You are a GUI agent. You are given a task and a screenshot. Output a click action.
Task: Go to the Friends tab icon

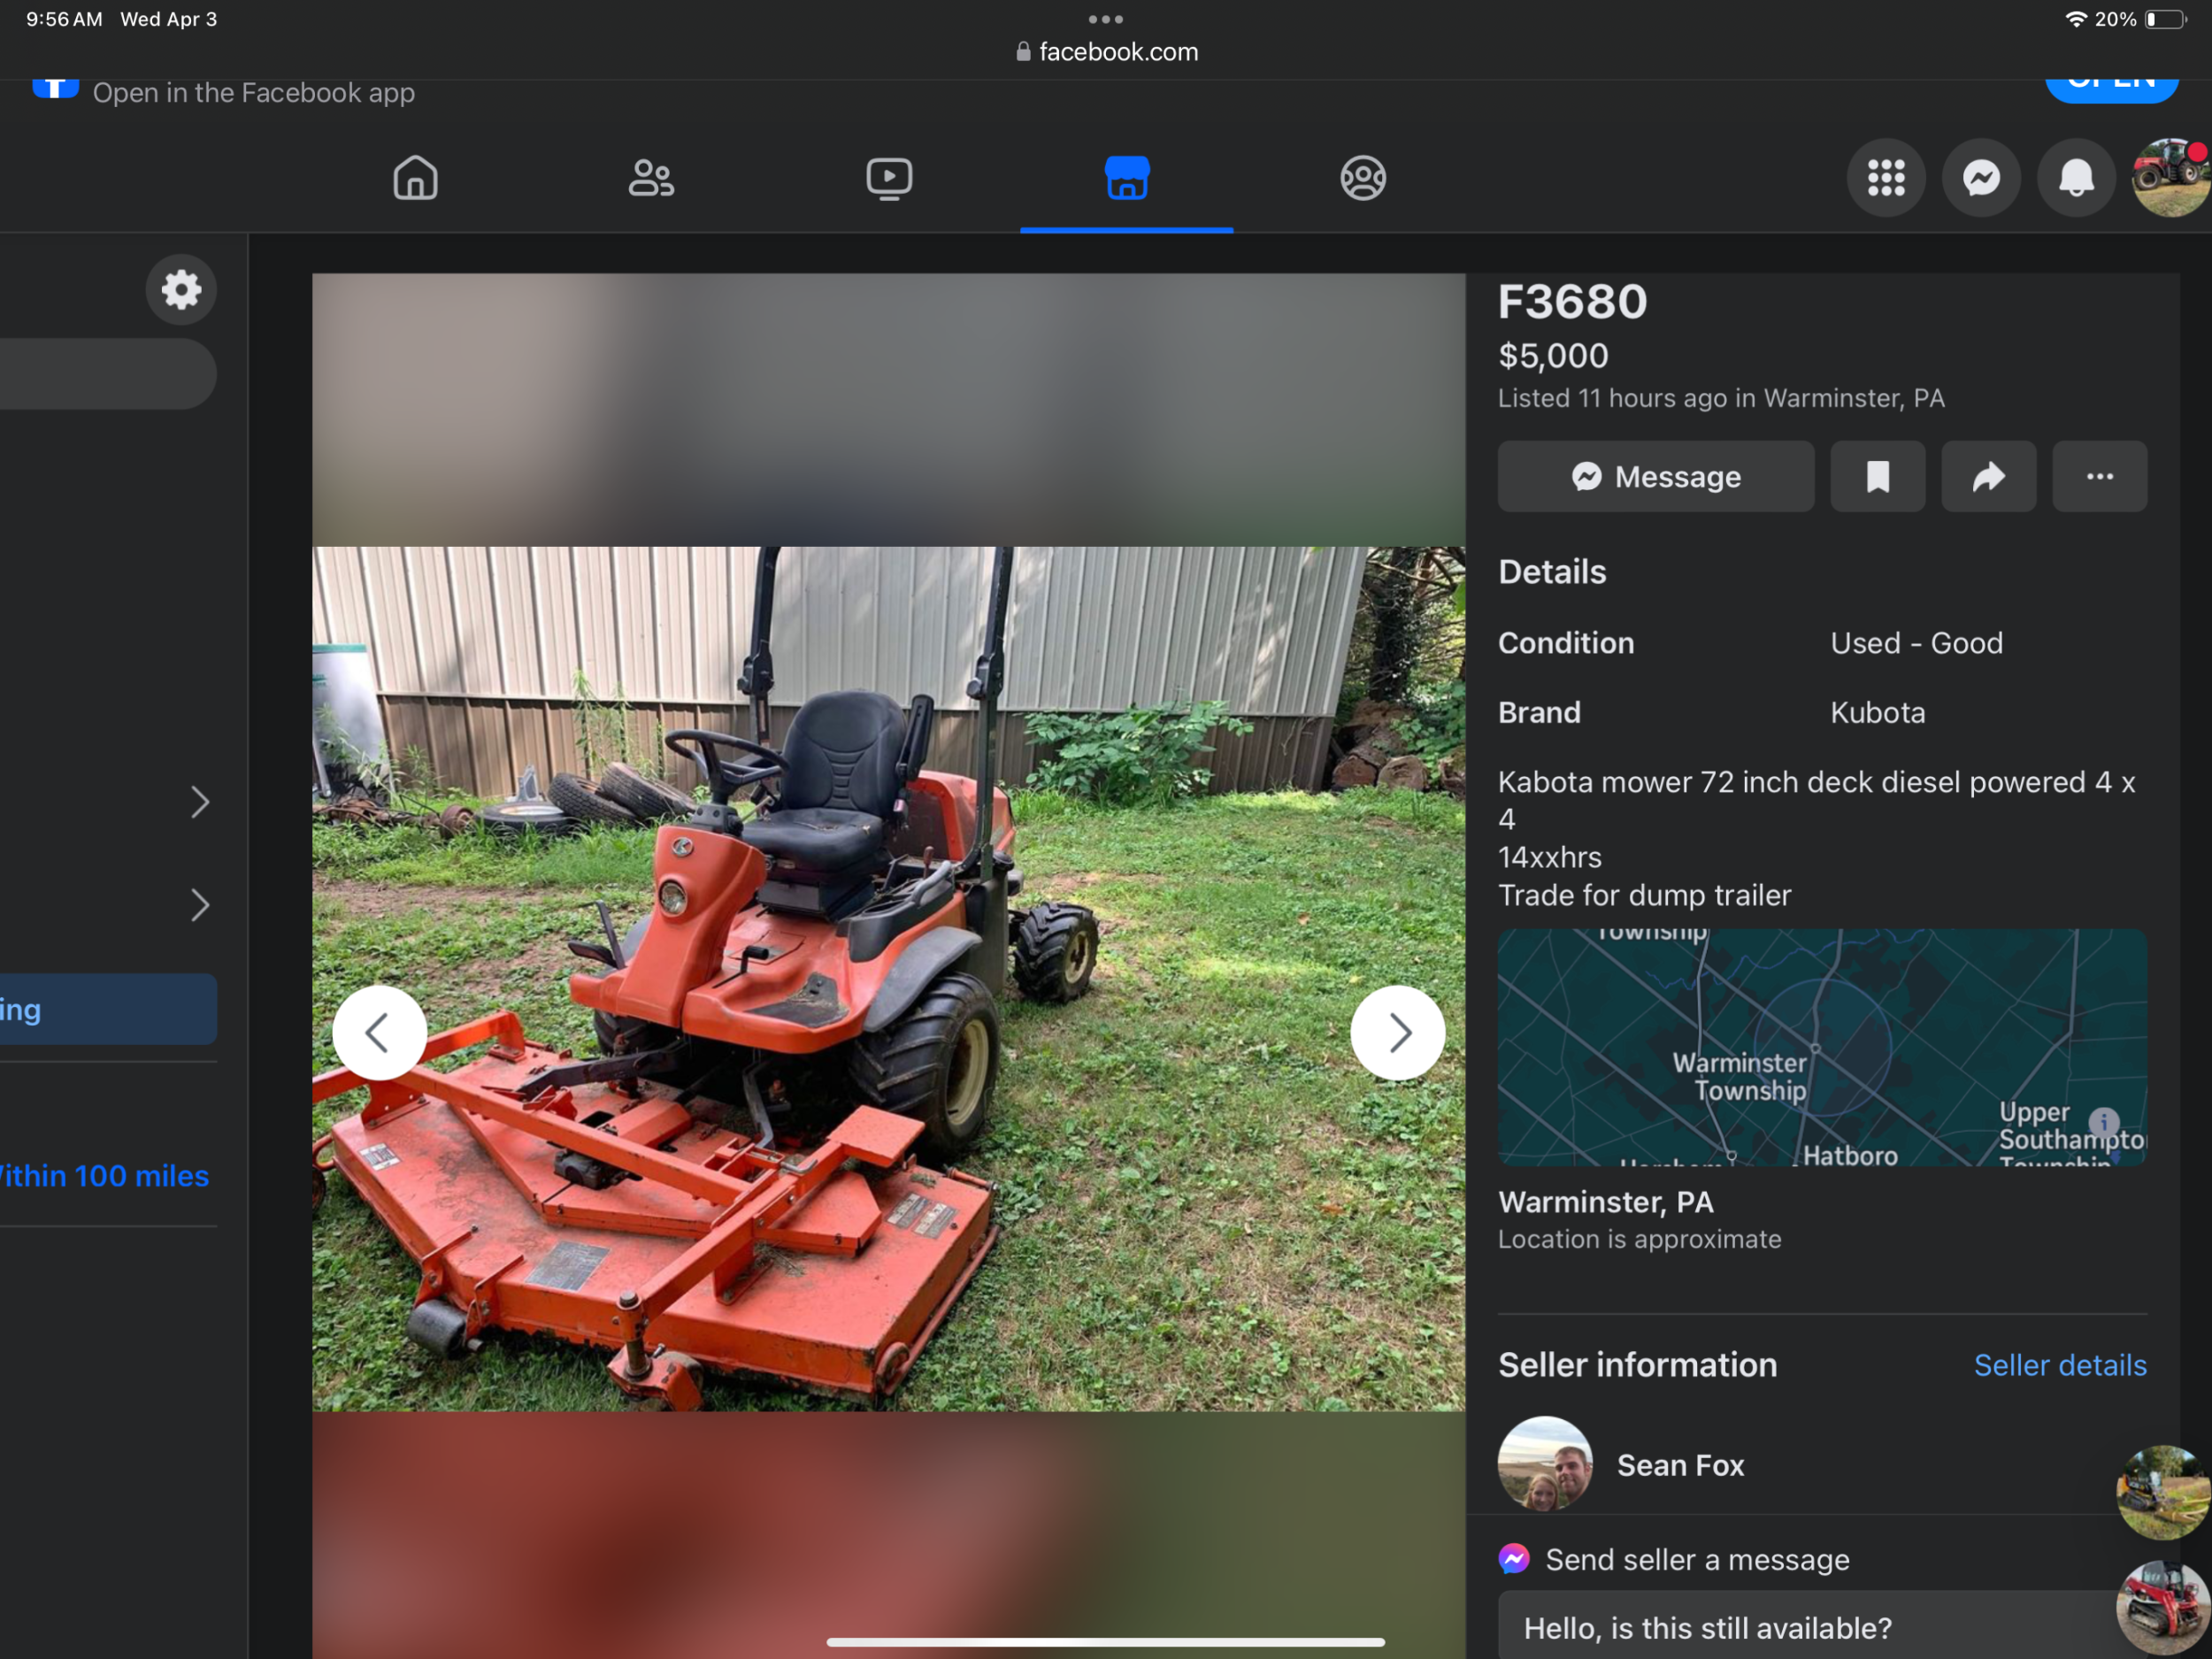651,179
